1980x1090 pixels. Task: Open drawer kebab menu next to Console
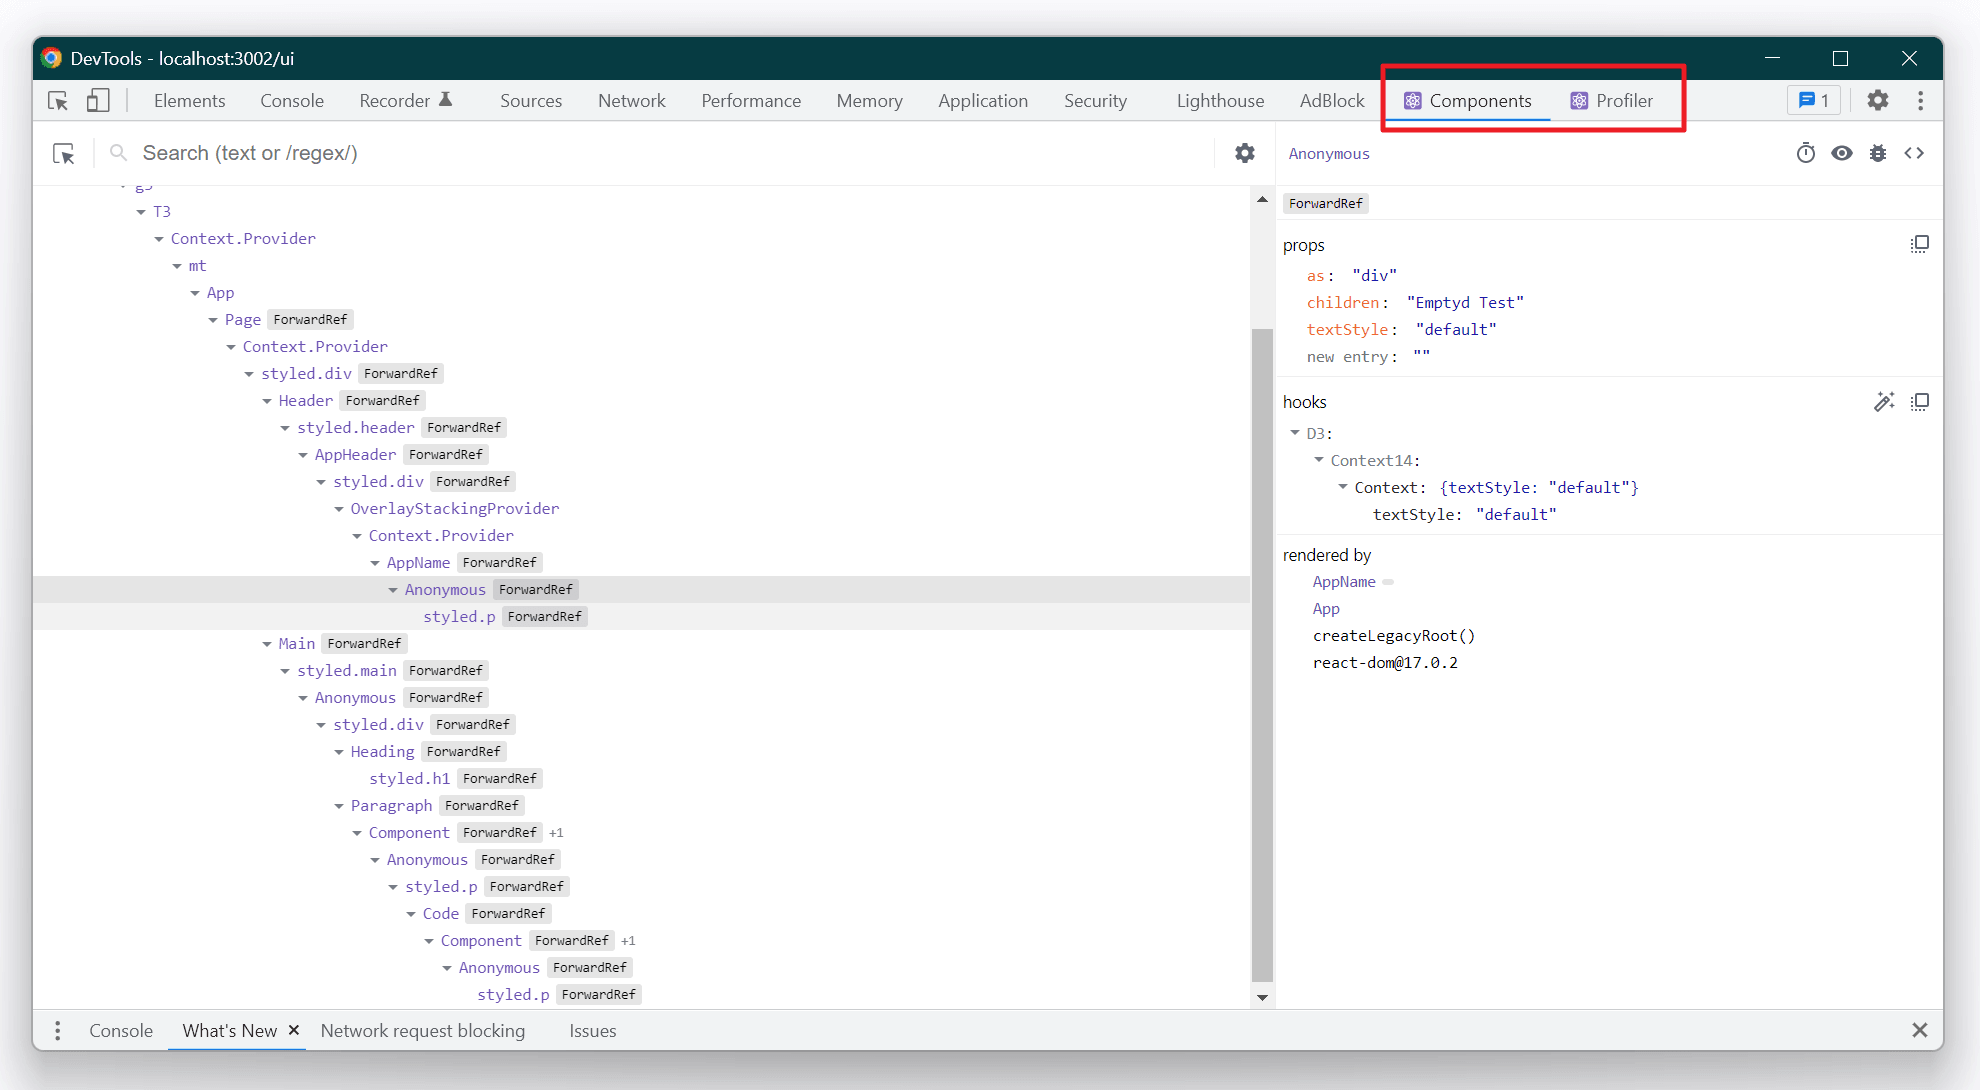[x=58, y=1031]
